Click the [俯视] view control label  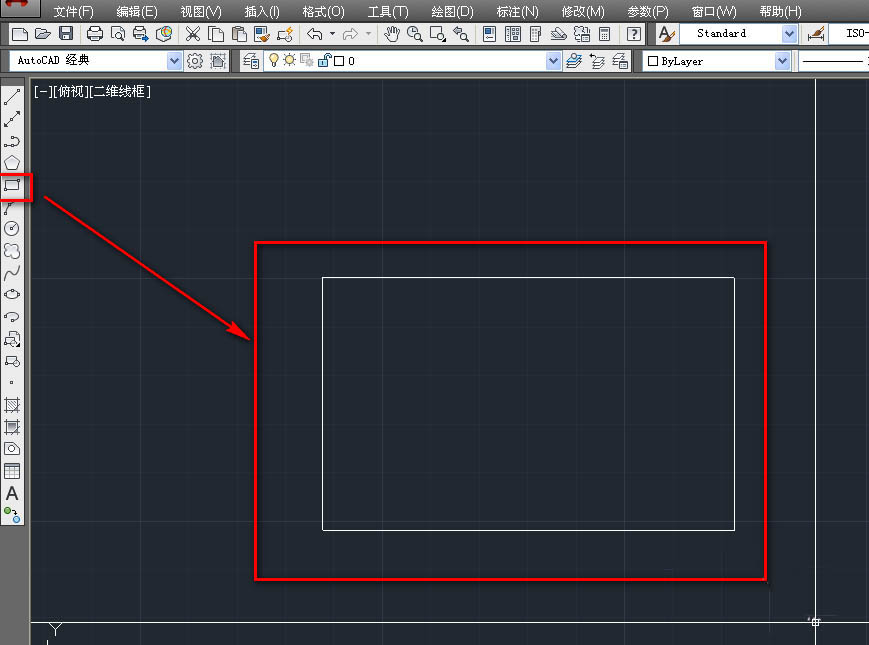point(71,91)
